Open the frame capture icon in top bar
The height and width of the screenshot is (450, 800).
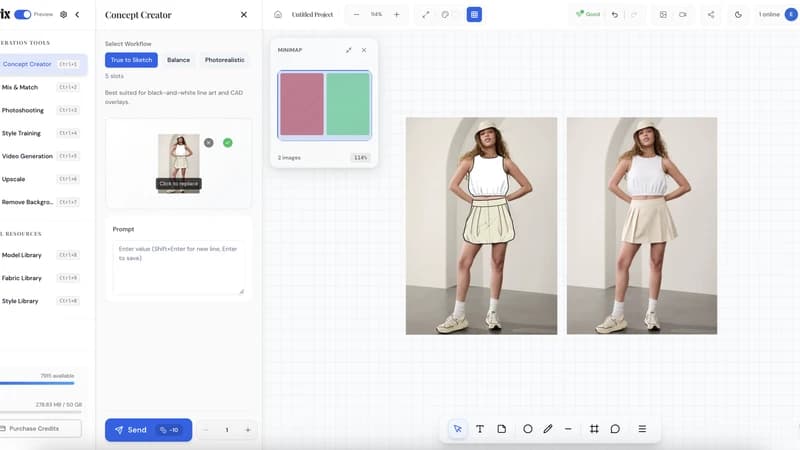point(663,14)
